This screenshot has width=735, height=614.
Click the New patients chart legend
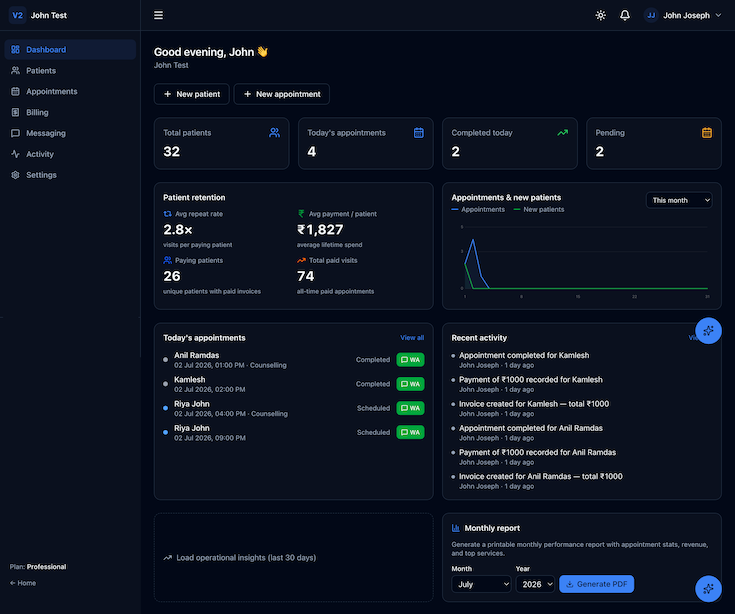click(539, 210)
